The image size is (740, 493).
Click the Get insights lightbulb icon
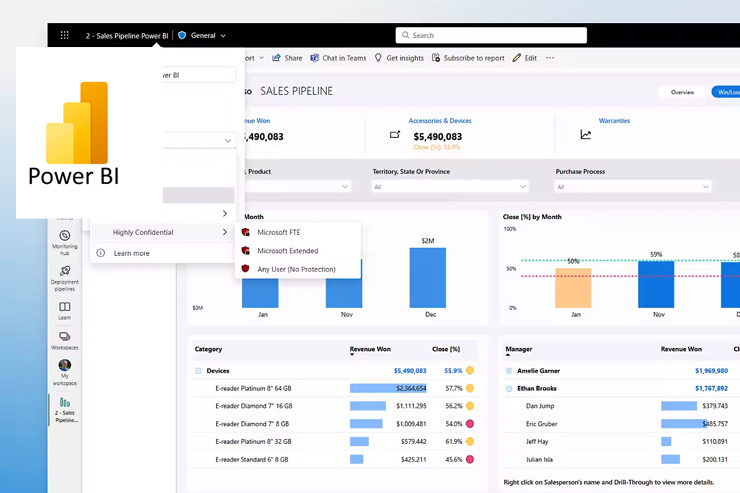click(379, 58)
